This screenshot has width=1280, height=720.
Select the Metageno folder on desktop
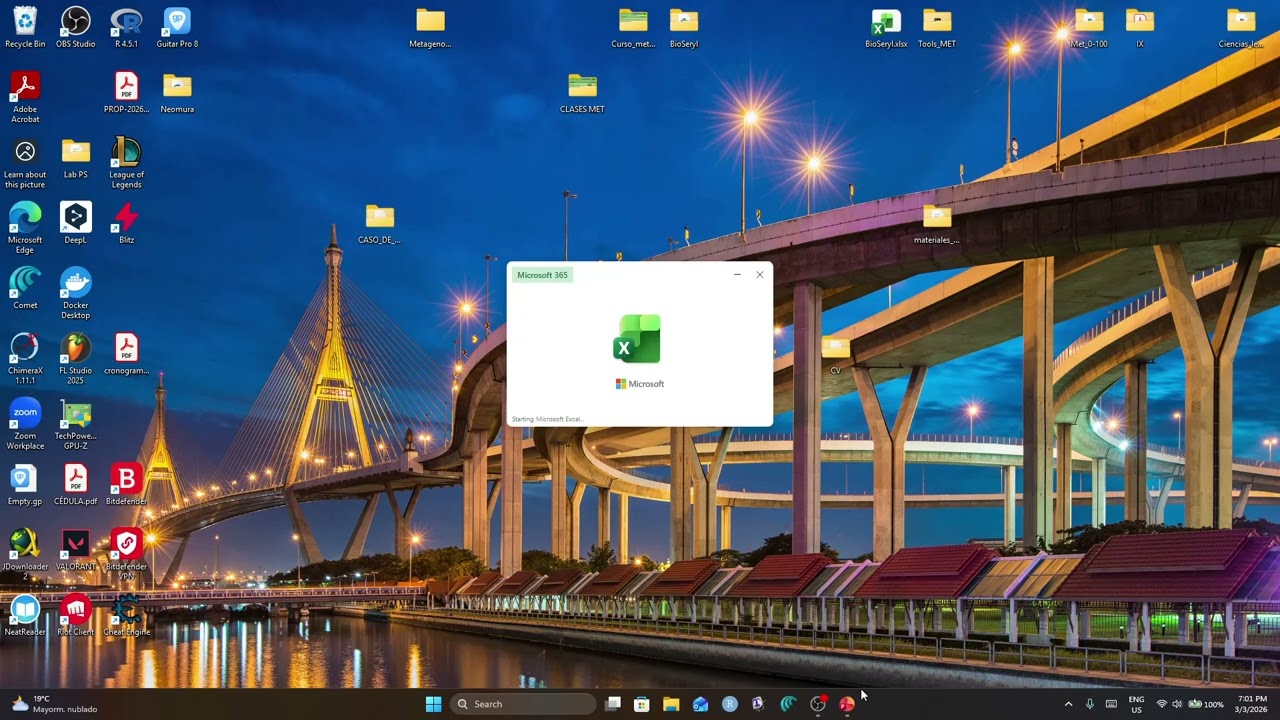(x=430, y=28)
